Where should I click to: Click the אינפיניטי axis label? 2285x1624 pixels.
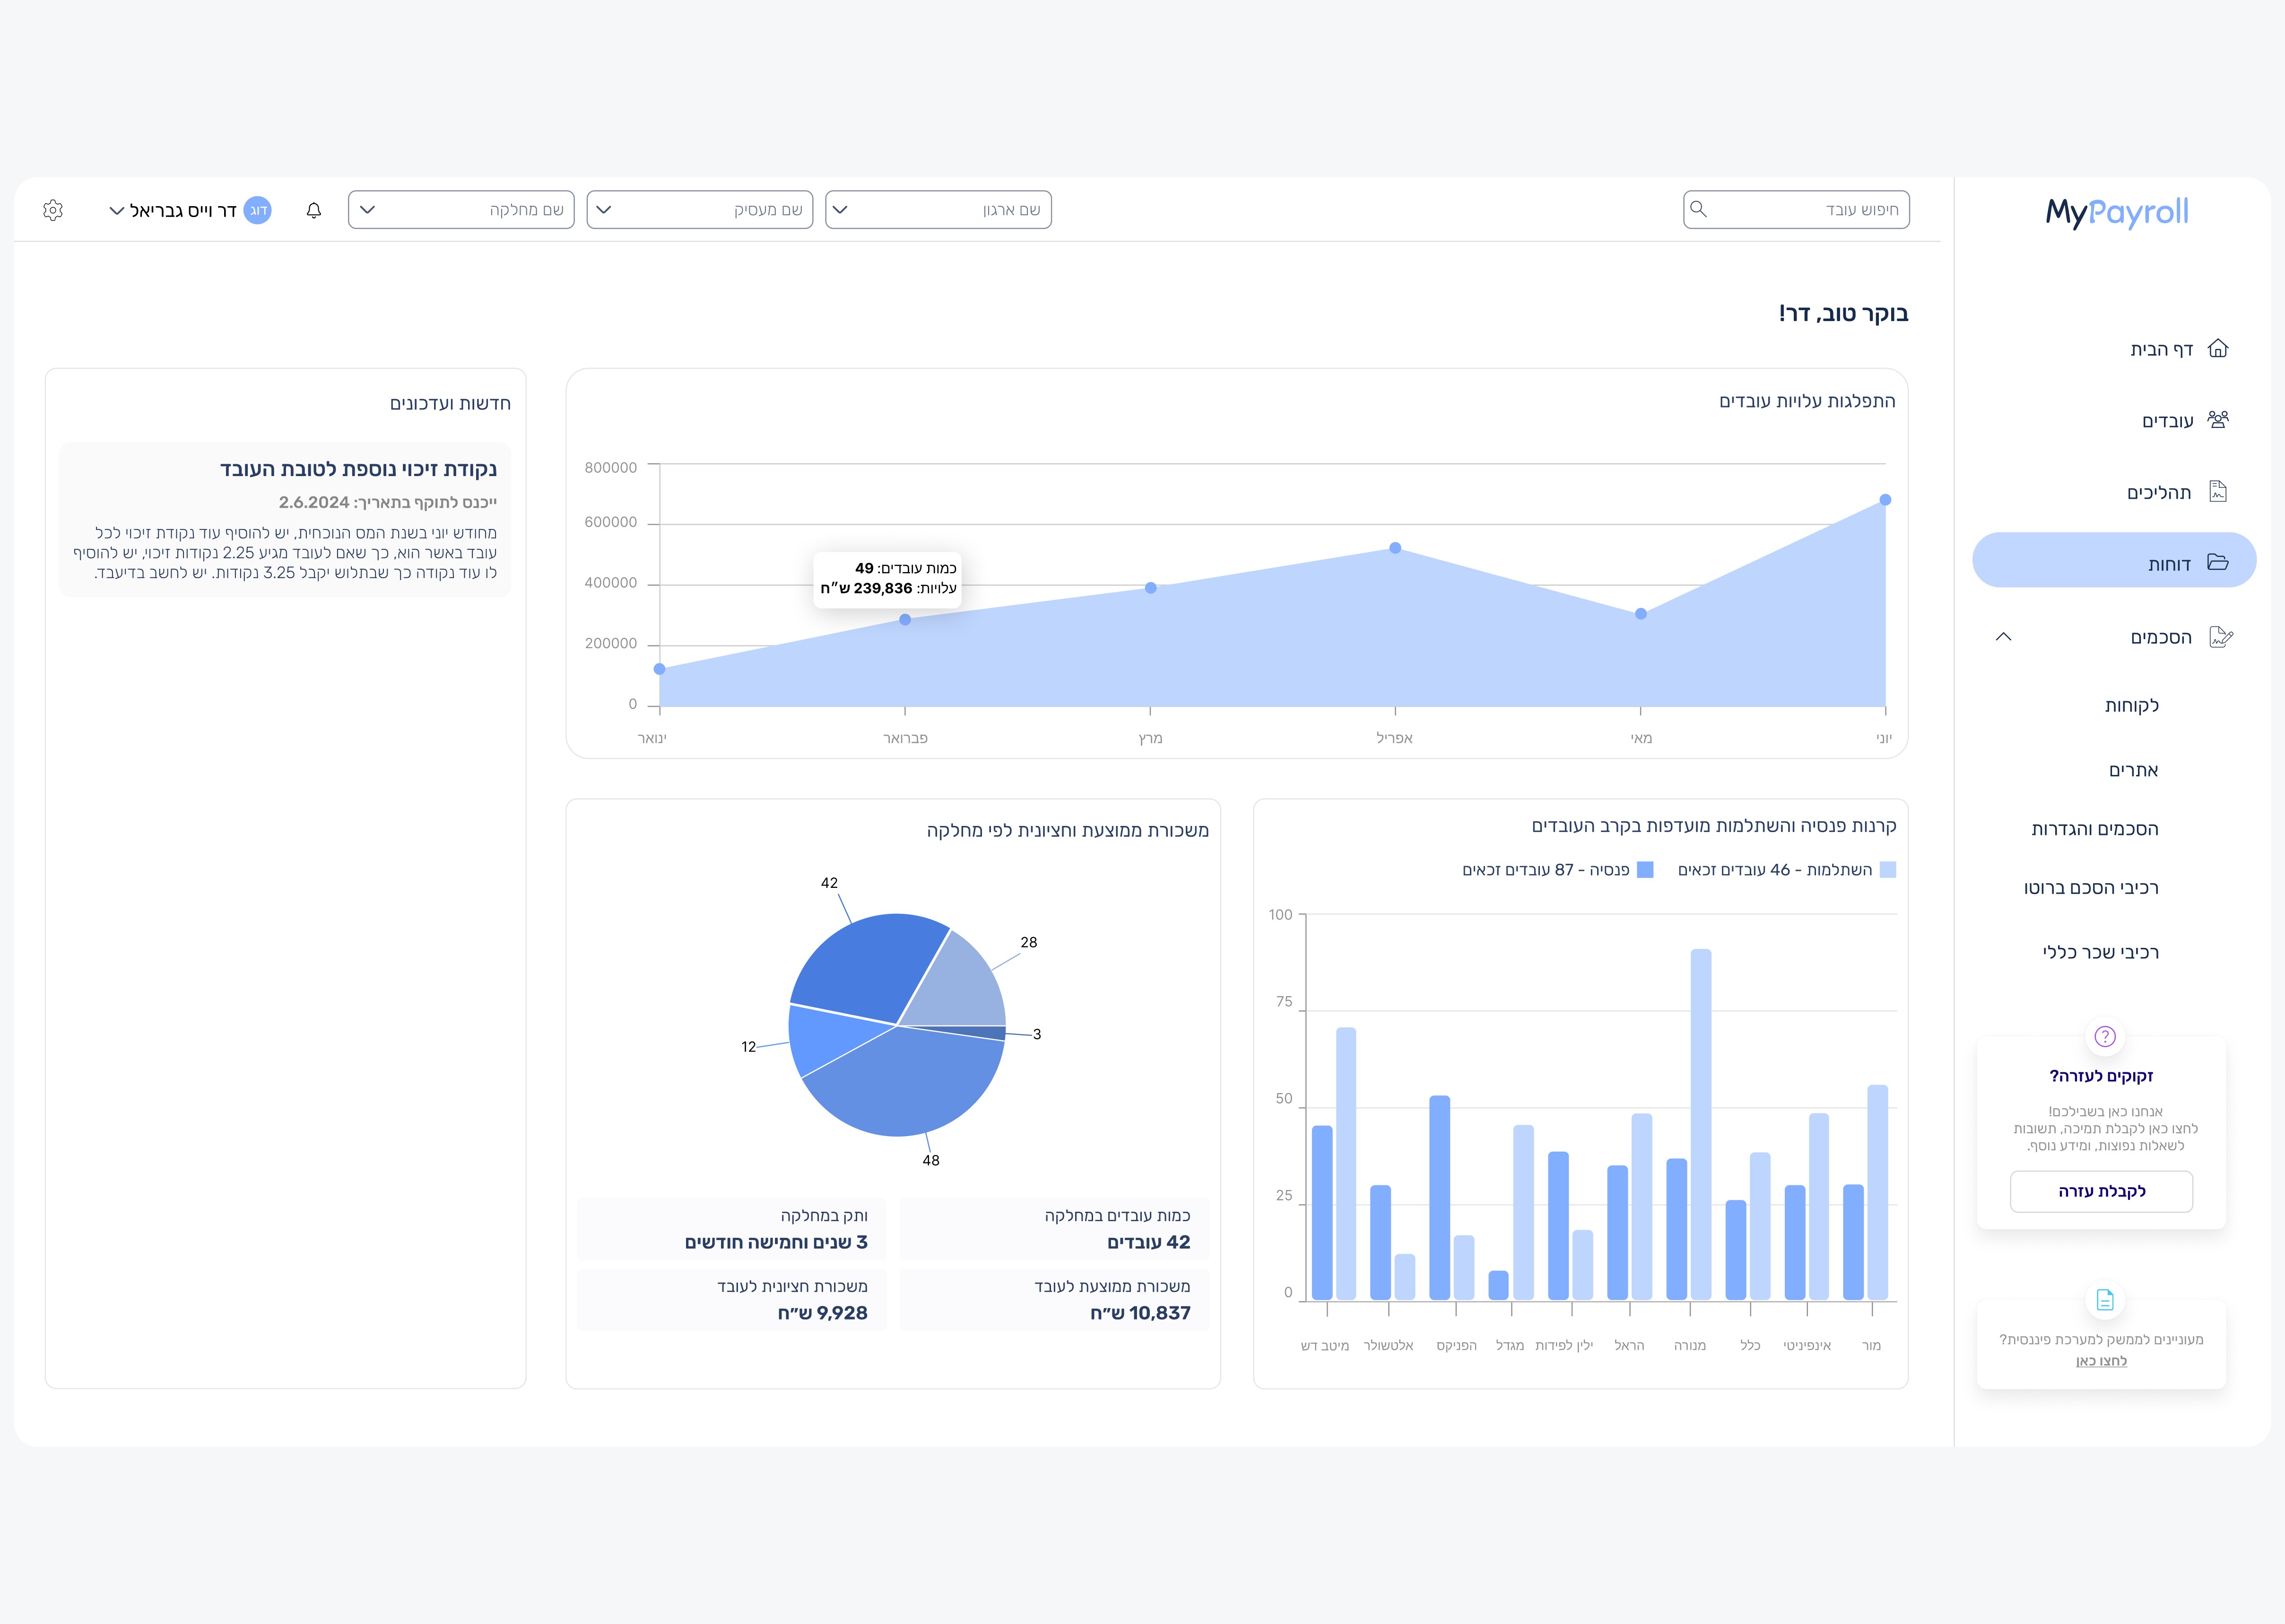point(1807,1346)
